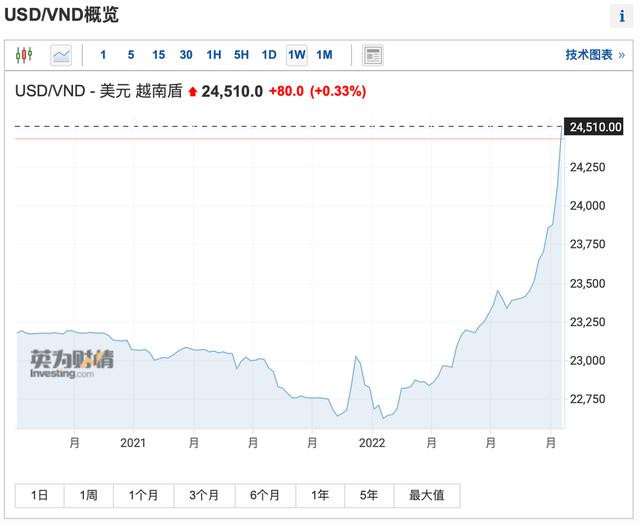This screenshot has width=640, height=525.
Task: Click the 24,510.00 current price label
Action: 595,127
